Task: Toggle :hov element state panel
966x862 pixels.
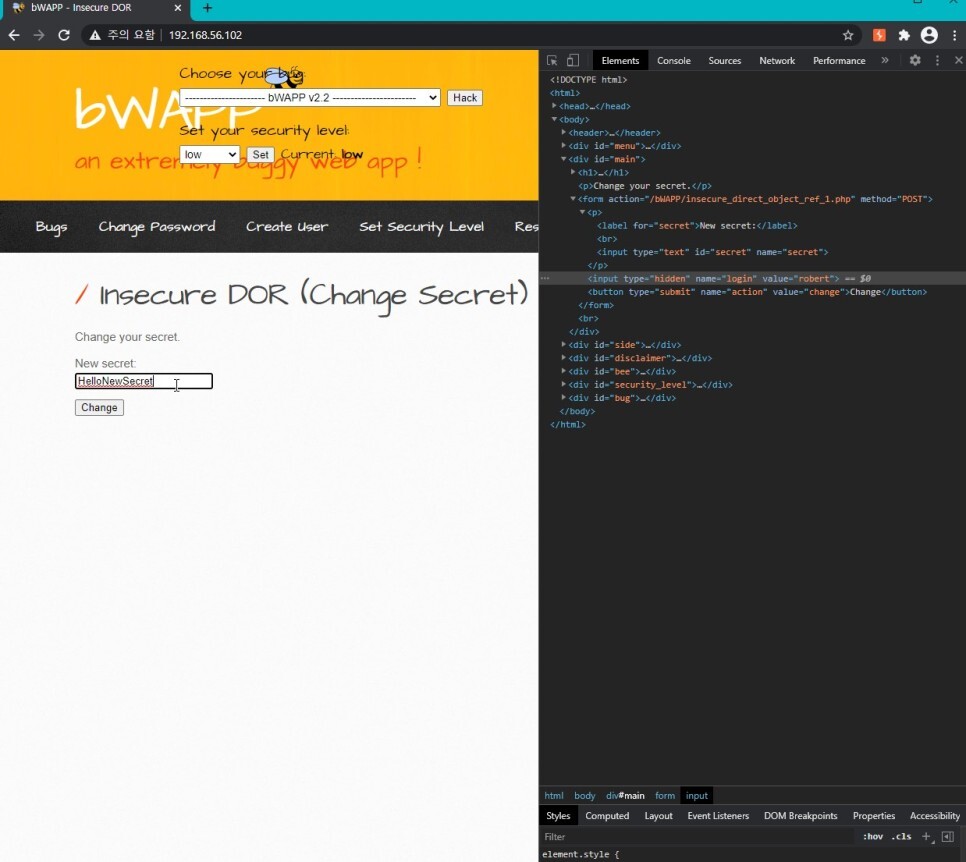Action: pyautogui.click(x=872, y=836)
